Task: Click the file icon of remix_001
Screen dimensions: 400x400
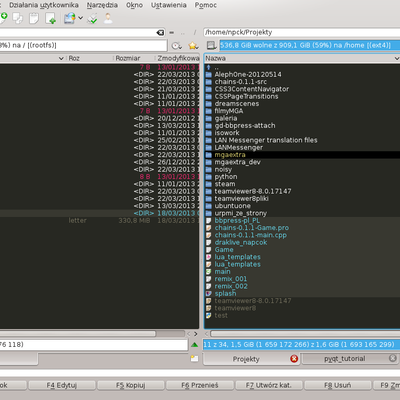Action: coord(209,279)
